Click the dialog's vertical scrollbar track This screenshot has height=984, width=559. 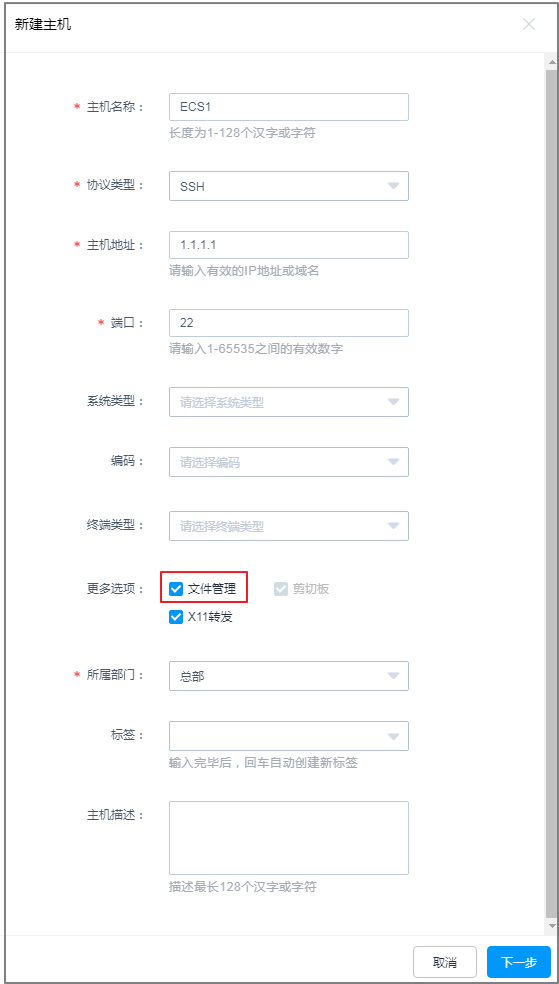point(552,494)
